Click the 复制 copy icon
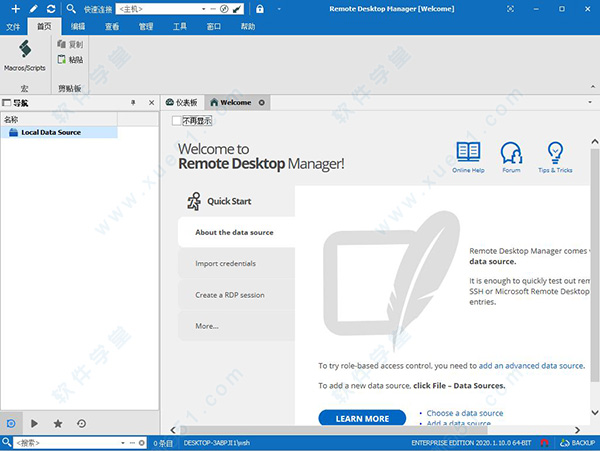600x451 pixels. [61, 44]
